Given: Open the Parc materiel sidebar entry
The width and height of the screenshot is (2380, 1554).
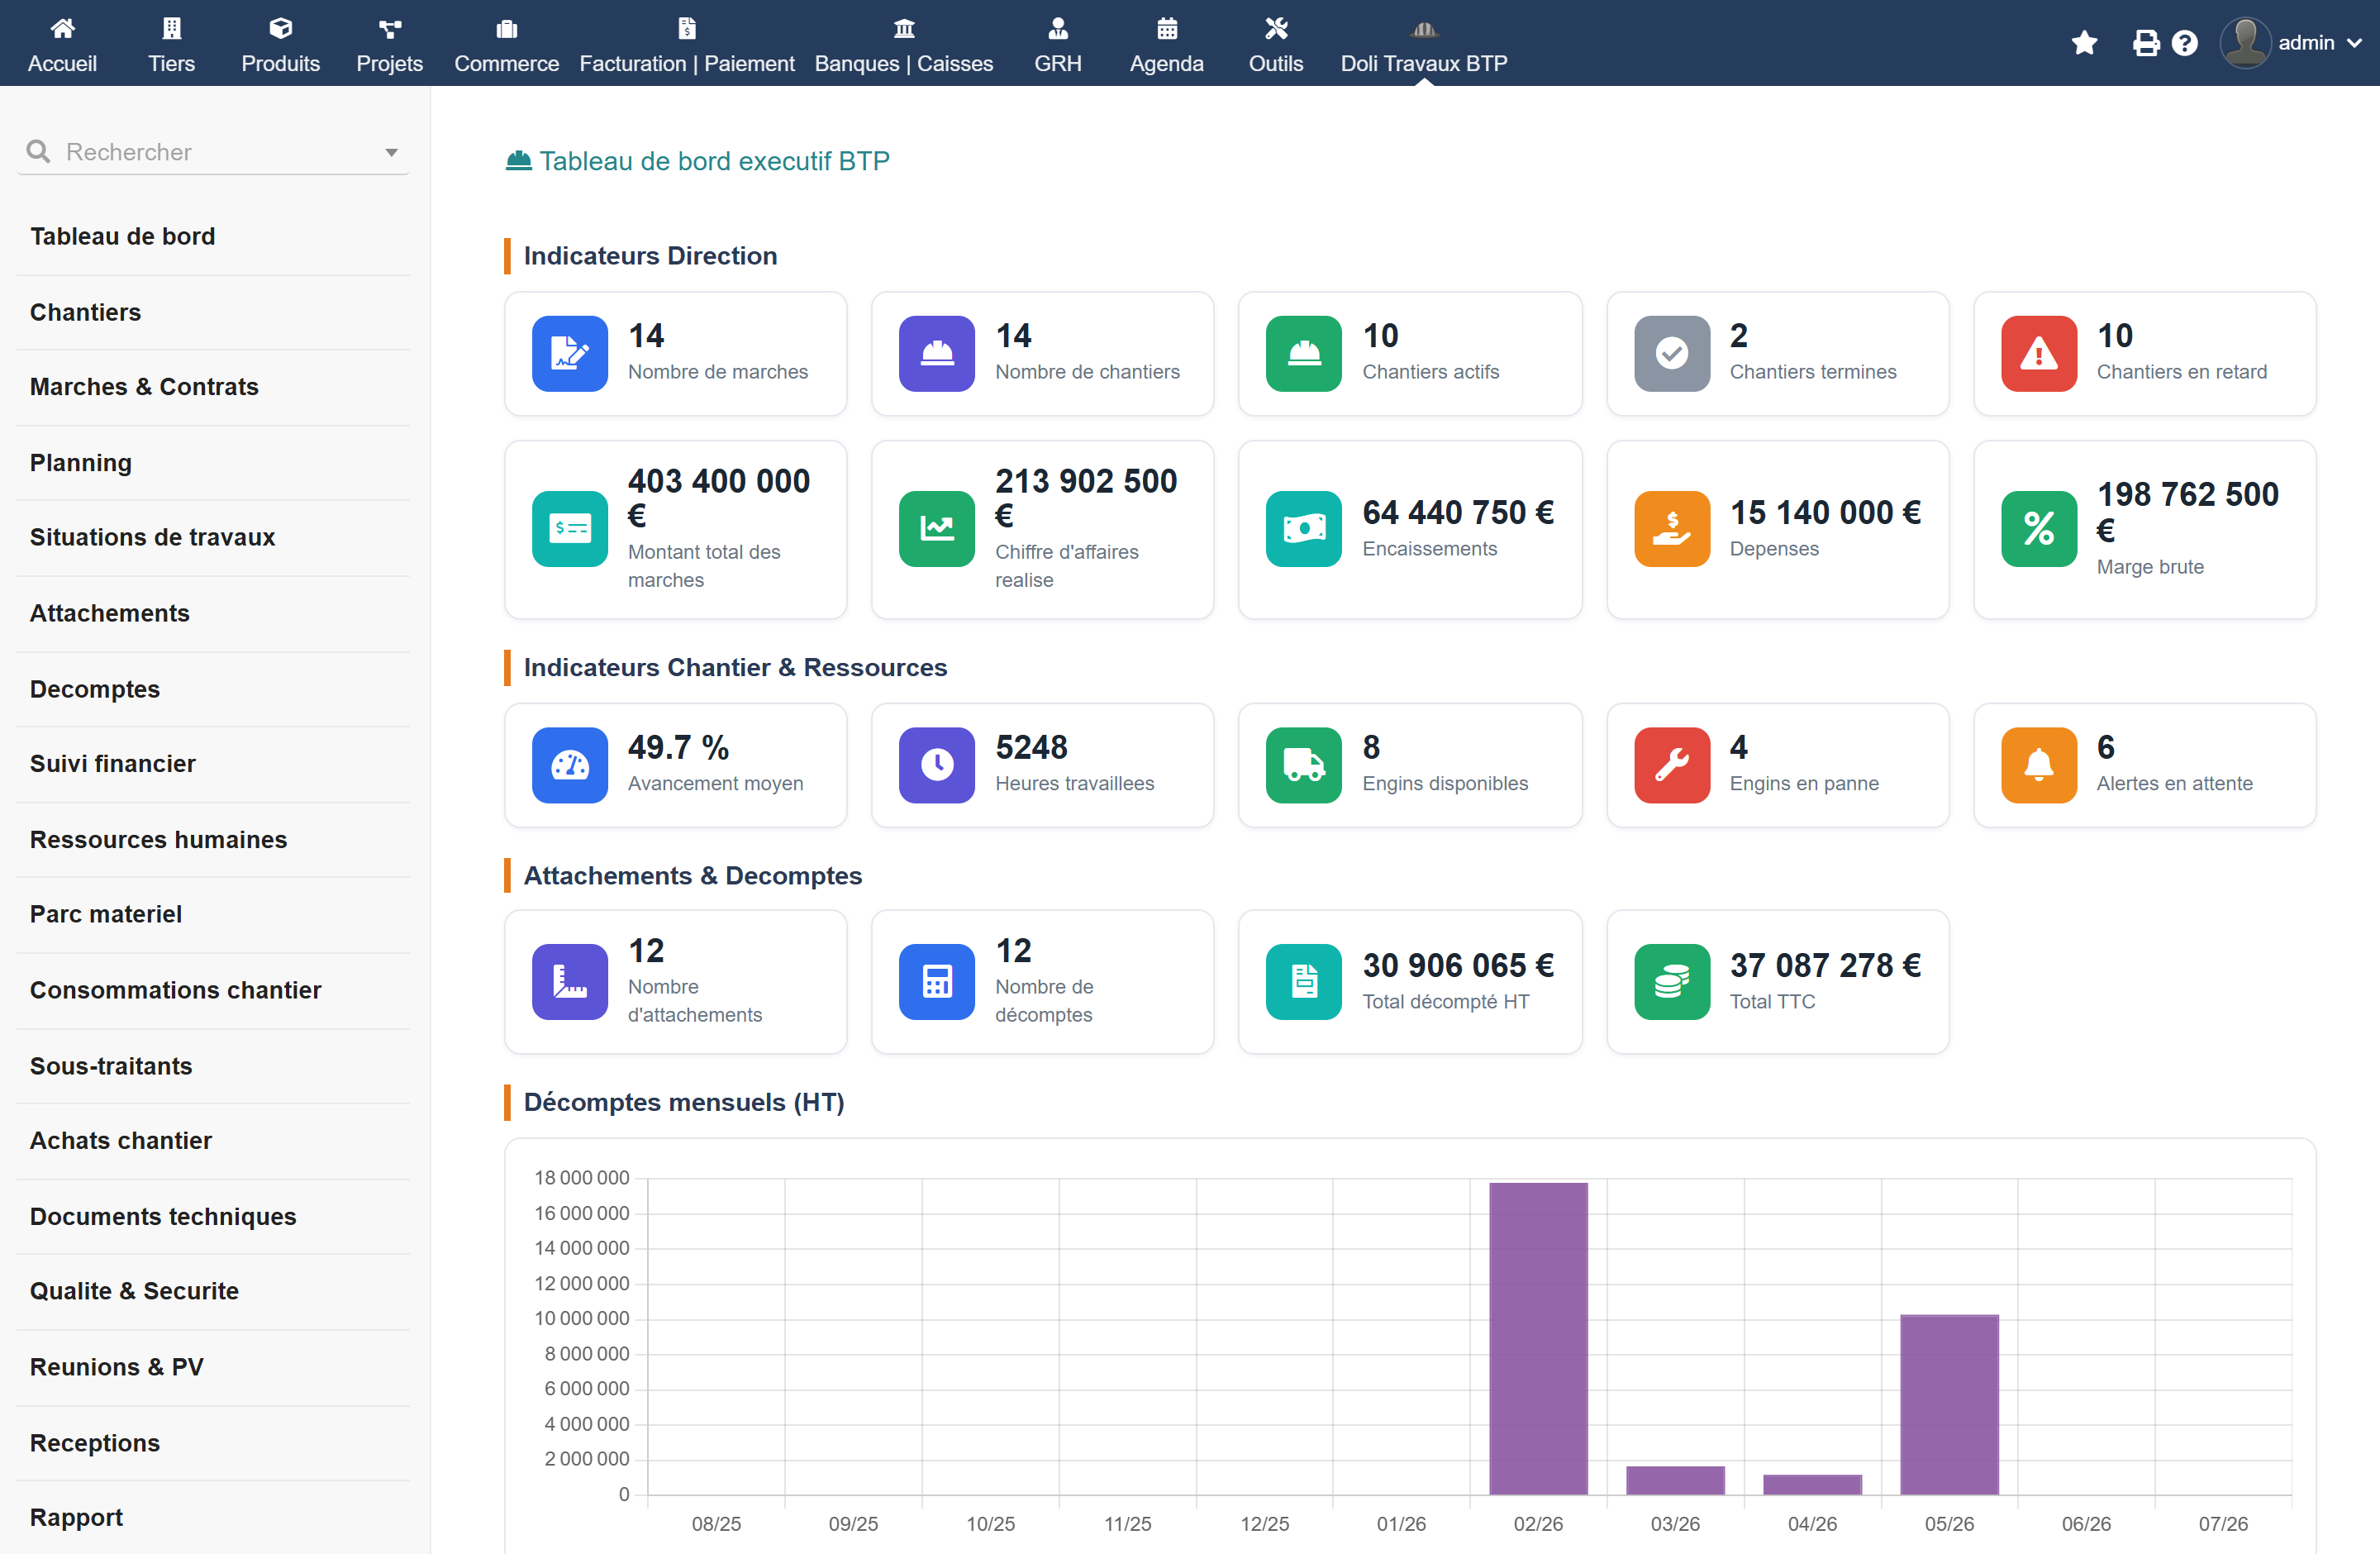Looking at the screenshot, I should pyautogui.click(x=105, y=914).
